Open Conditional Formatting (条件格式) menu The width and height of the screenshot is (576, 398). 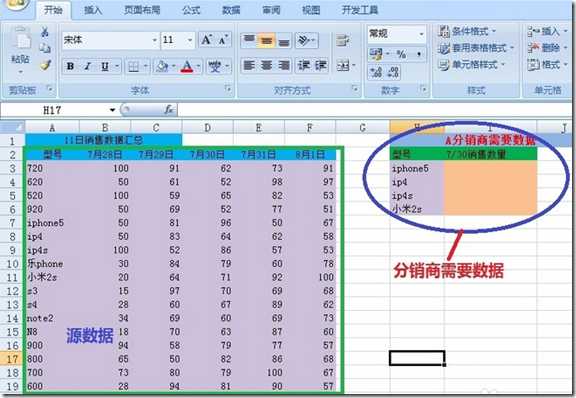tap(467, 32)
